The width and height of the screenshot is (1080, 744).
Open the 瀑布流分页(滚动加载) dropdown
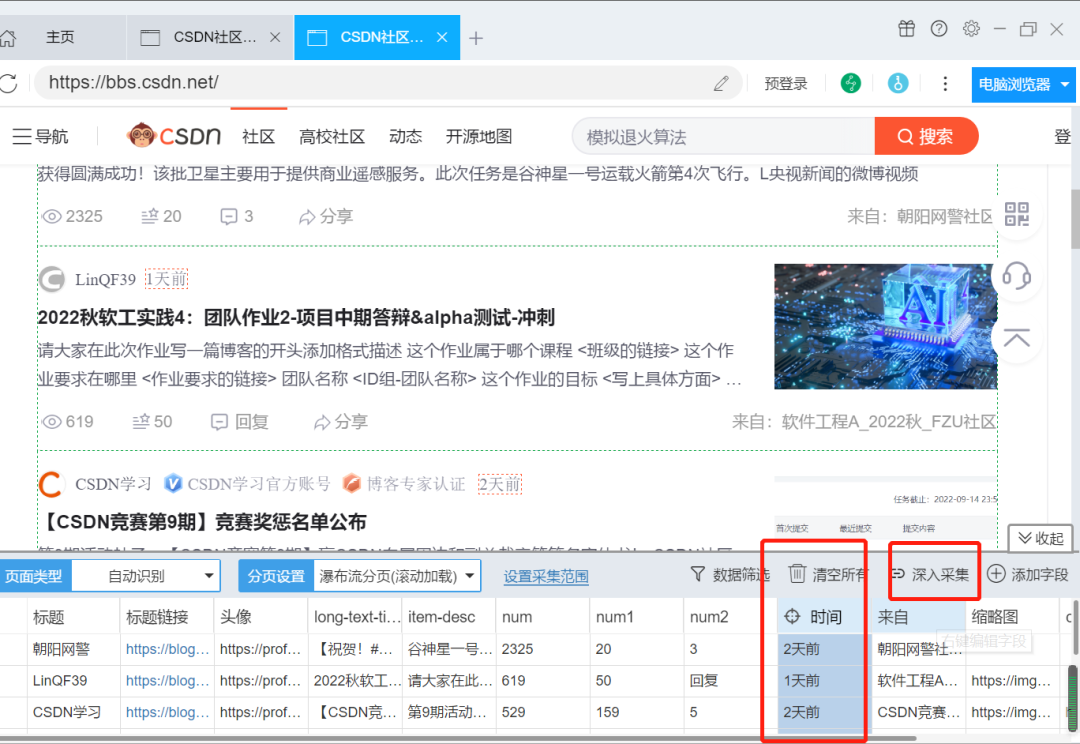tap(397, 576)
